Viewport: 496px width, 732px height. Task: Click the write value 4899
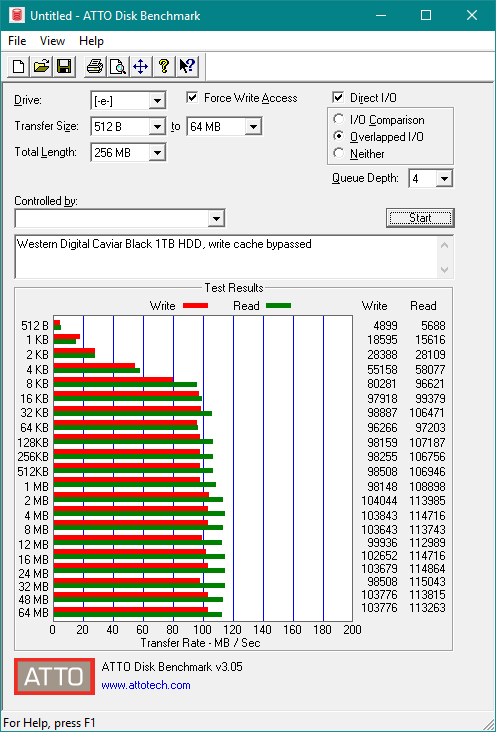point(385,325)
